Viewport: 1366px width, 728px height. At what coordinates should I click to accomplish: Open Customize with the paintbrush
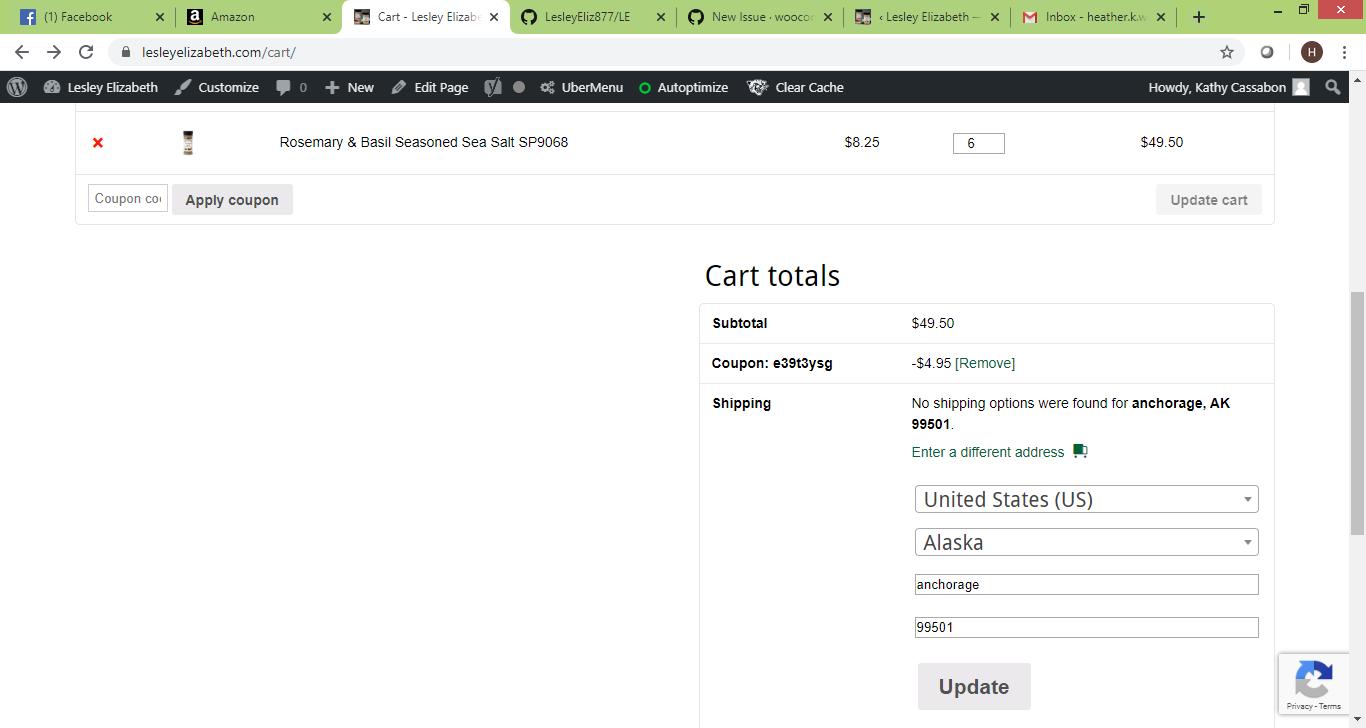[217, 87]
